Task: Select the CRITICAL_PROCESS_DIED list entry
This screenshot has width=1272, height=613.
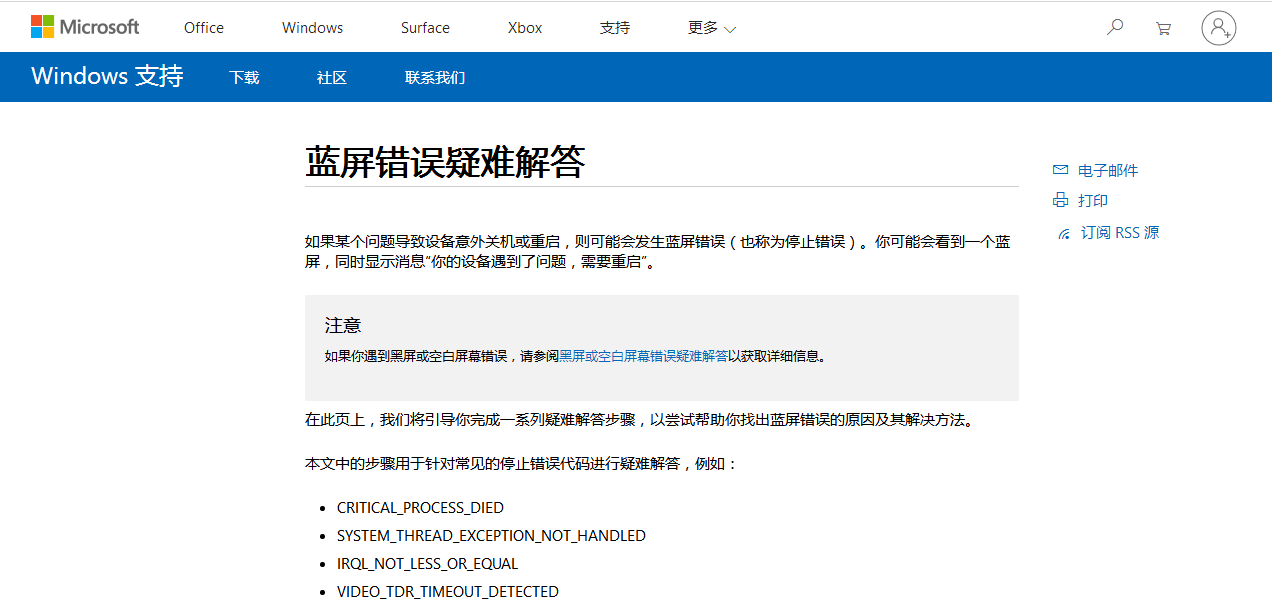Action: pyautogui.click(x=419, y=507)
